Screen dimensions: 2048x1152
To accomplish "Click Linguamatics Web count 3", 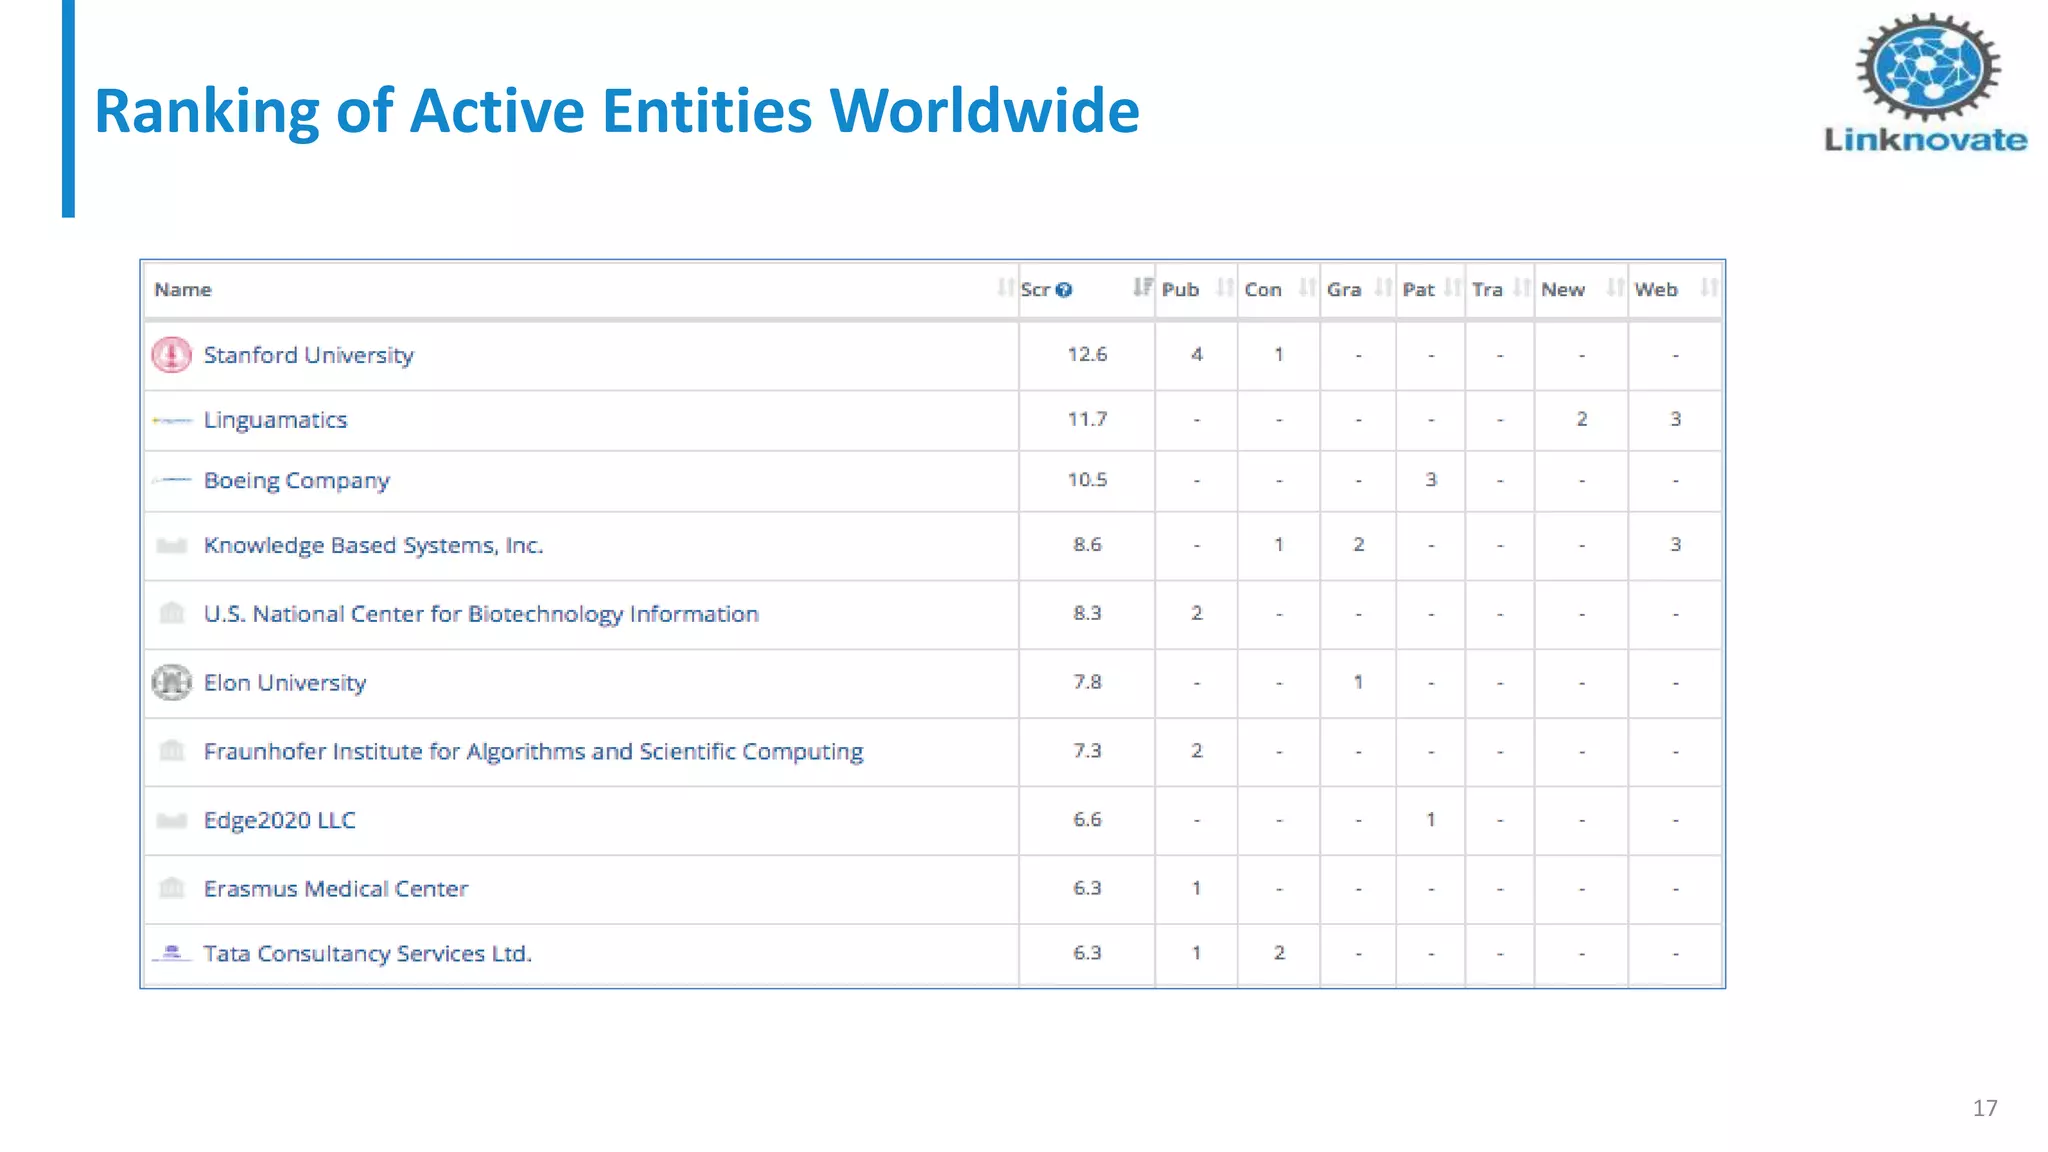I will (1675, 419).
